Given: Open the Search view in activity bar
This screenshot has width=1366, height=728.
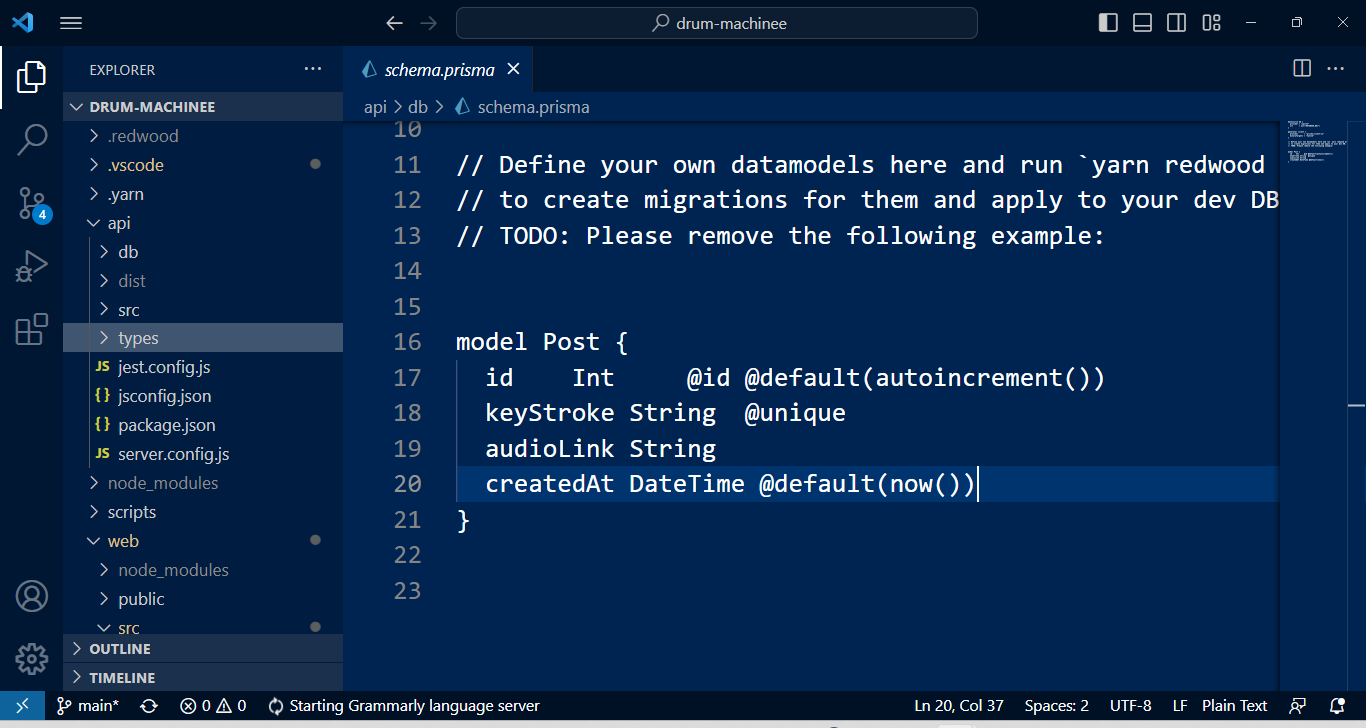Looking at the screenshot, I should 32,140.
